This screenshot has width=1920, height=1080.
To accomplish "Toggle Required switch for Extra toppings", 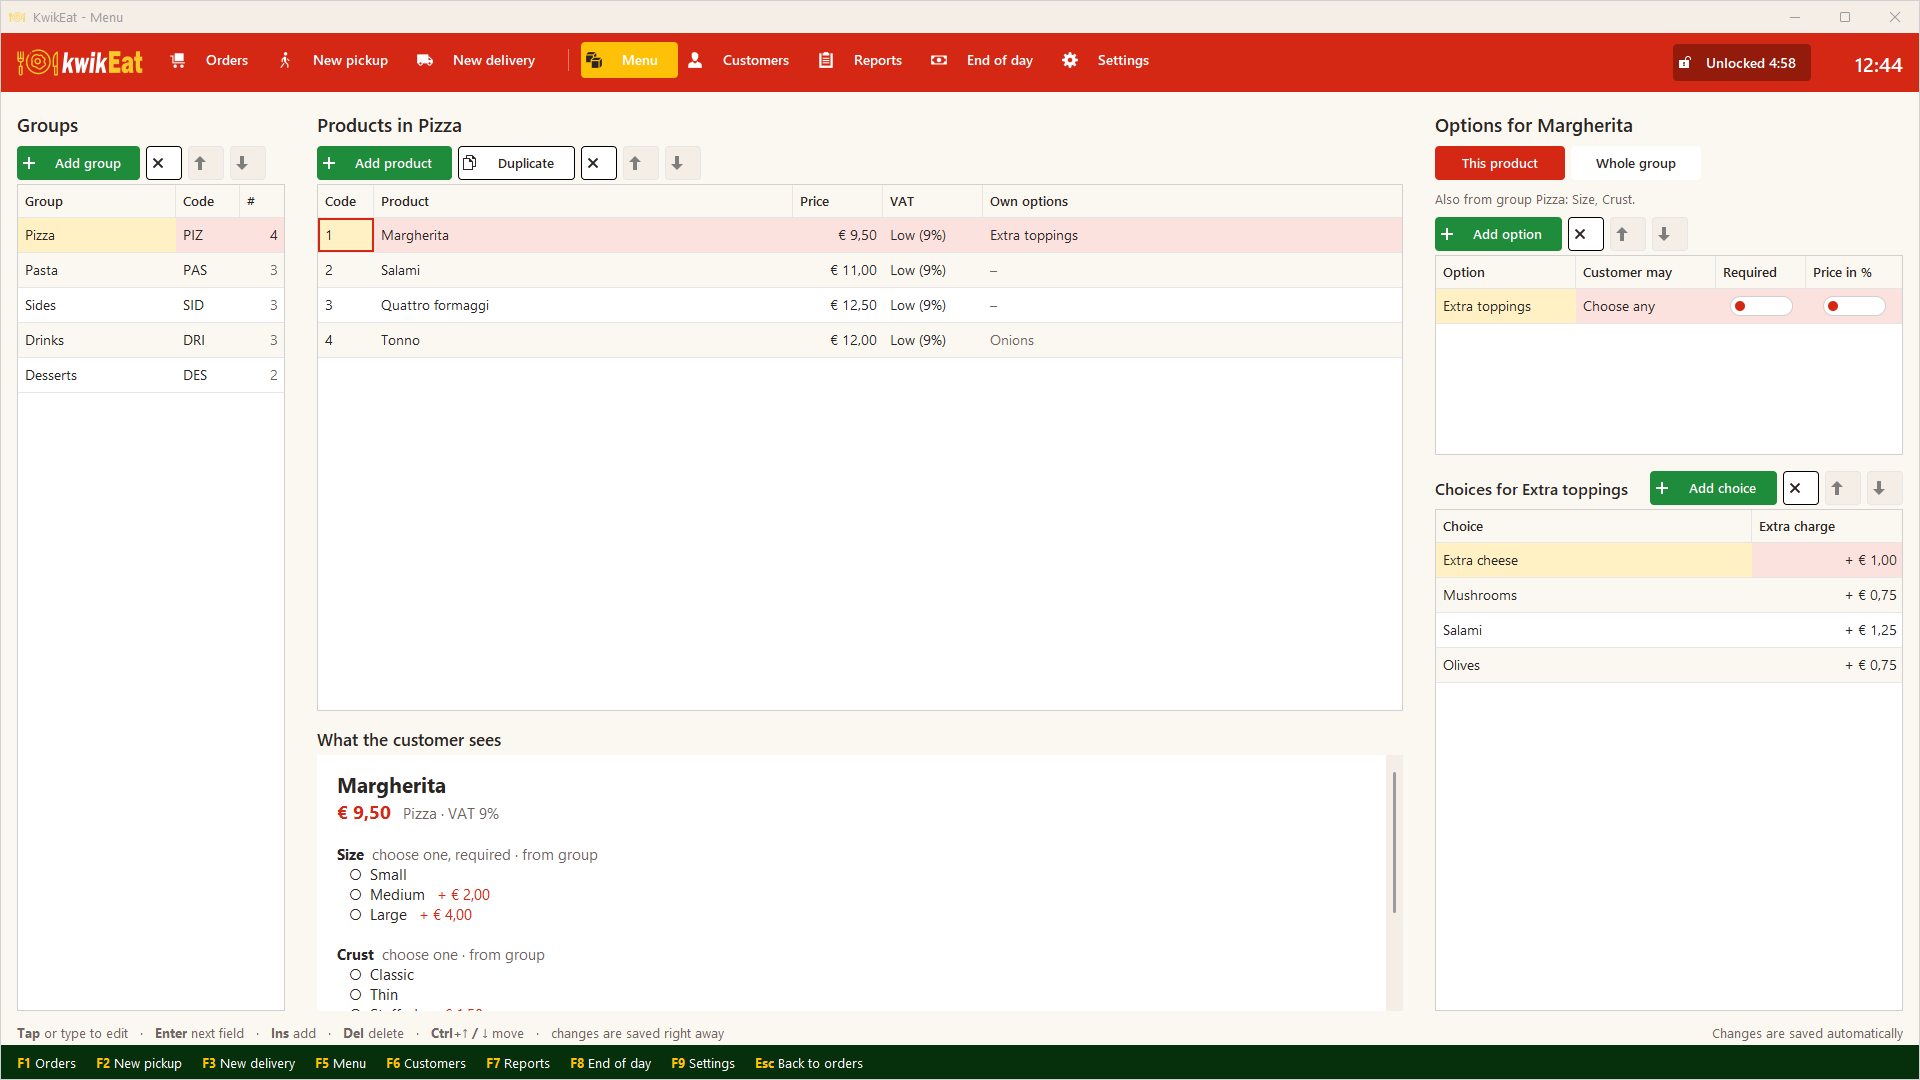I will pos(1761,306).
